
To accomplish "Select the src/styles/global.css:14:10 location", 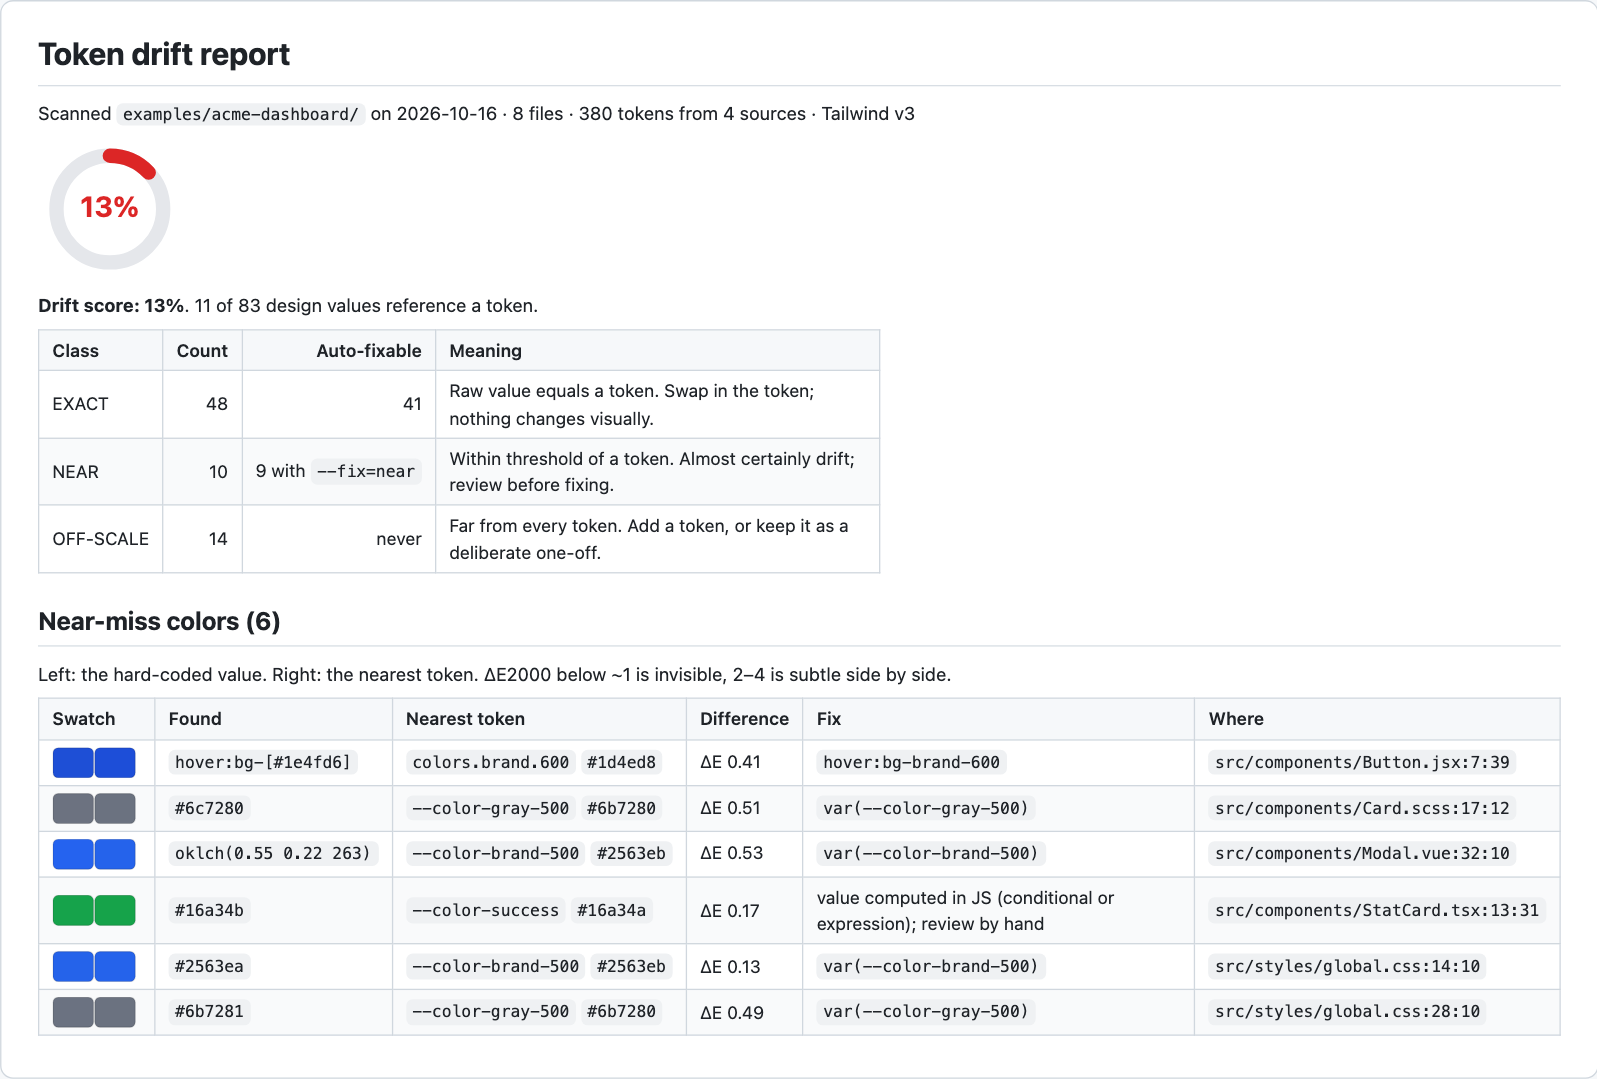I will [x=1347, y=967].
